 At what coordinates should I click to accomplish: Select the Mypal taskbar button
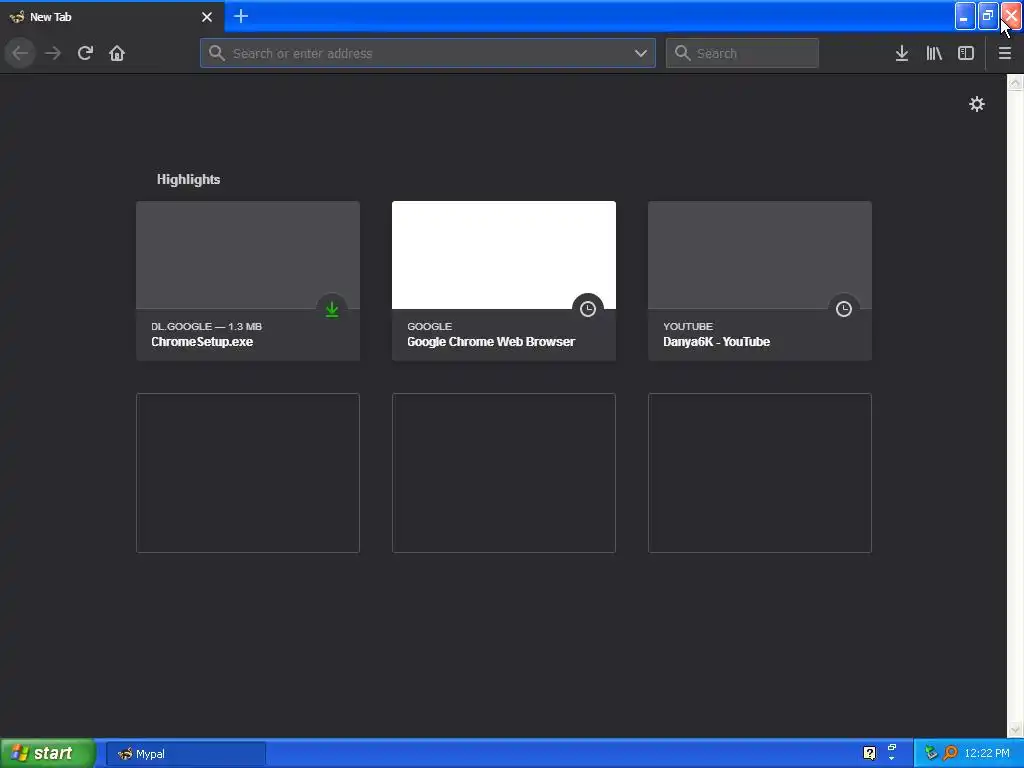(185, 754)
